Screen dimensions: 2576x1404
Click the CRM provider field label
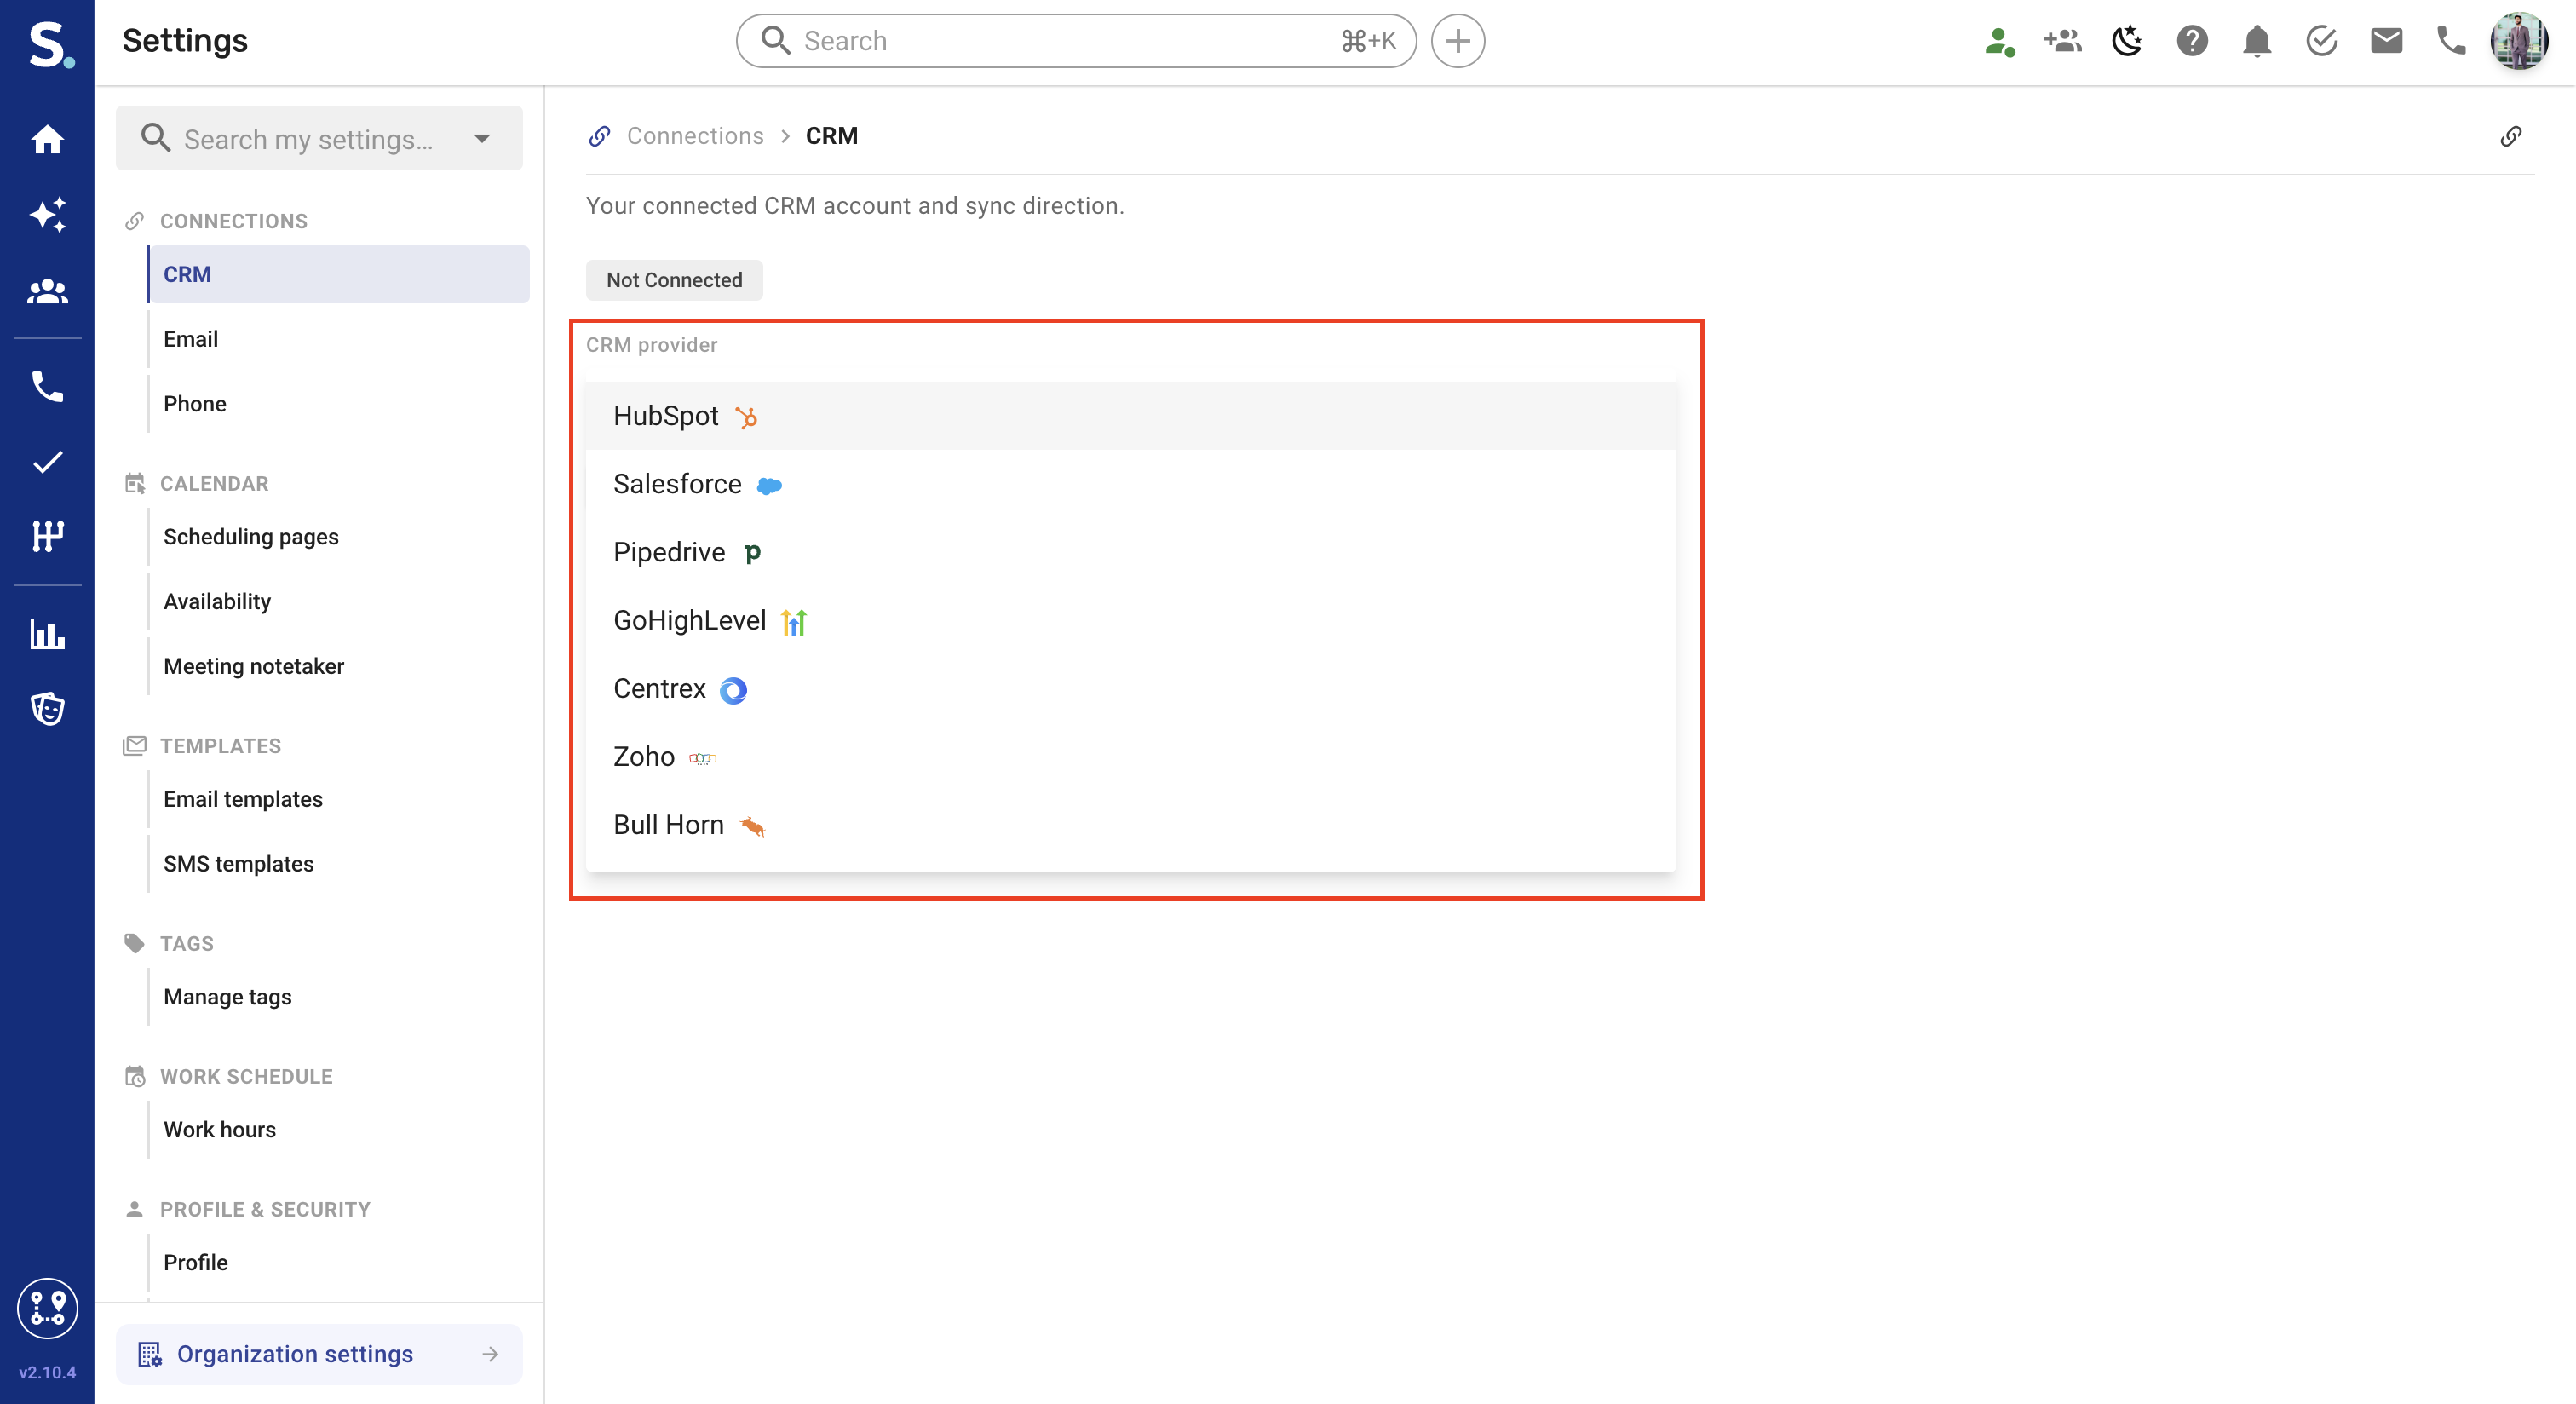[x=651, y=345]
